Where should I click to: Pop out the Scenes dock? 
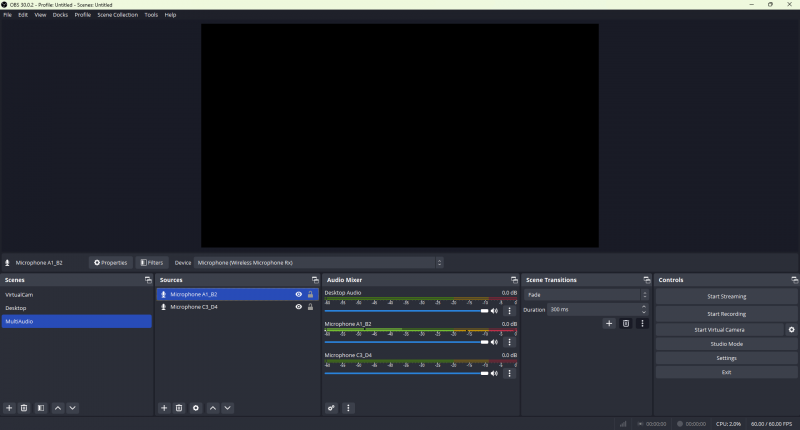point(148,280)
